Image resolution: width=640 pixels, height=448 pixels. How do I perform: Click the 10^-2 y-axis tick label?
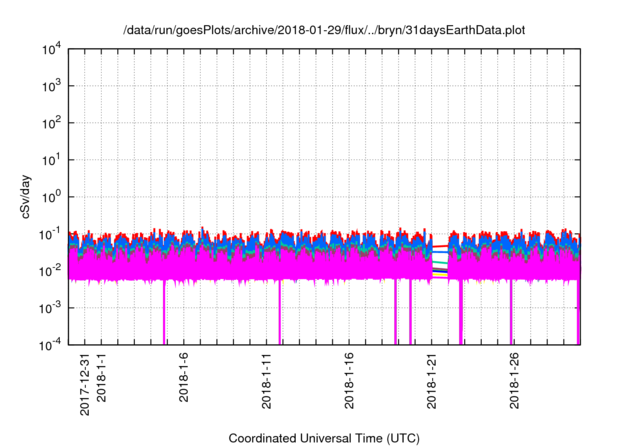click(x=51, y=272)
